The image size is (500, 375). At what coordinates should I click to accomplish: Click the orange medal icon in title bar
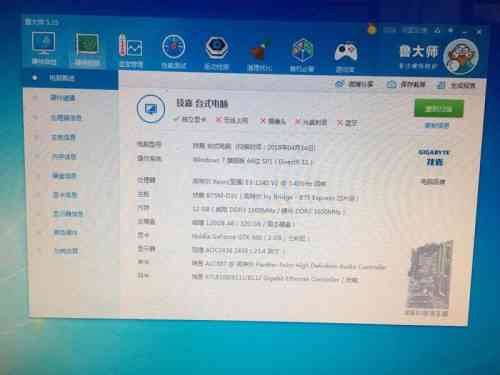click(372, 29)
